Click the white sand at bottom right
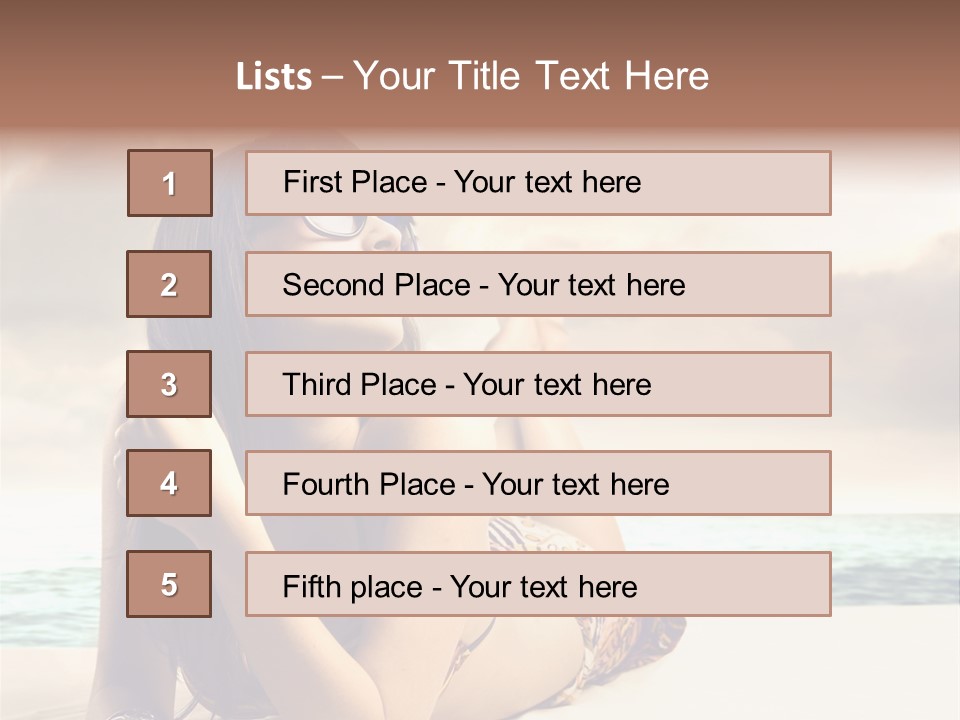Image resolution: width=960 pixels, height=720 pixels. (850, 670)
